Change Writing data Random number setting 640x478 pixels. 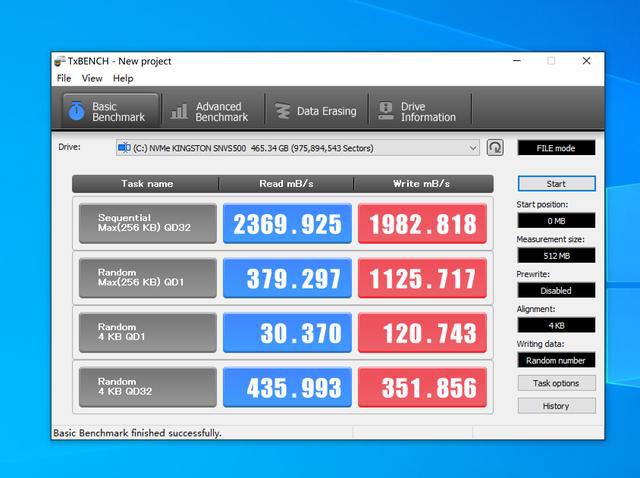556,360
